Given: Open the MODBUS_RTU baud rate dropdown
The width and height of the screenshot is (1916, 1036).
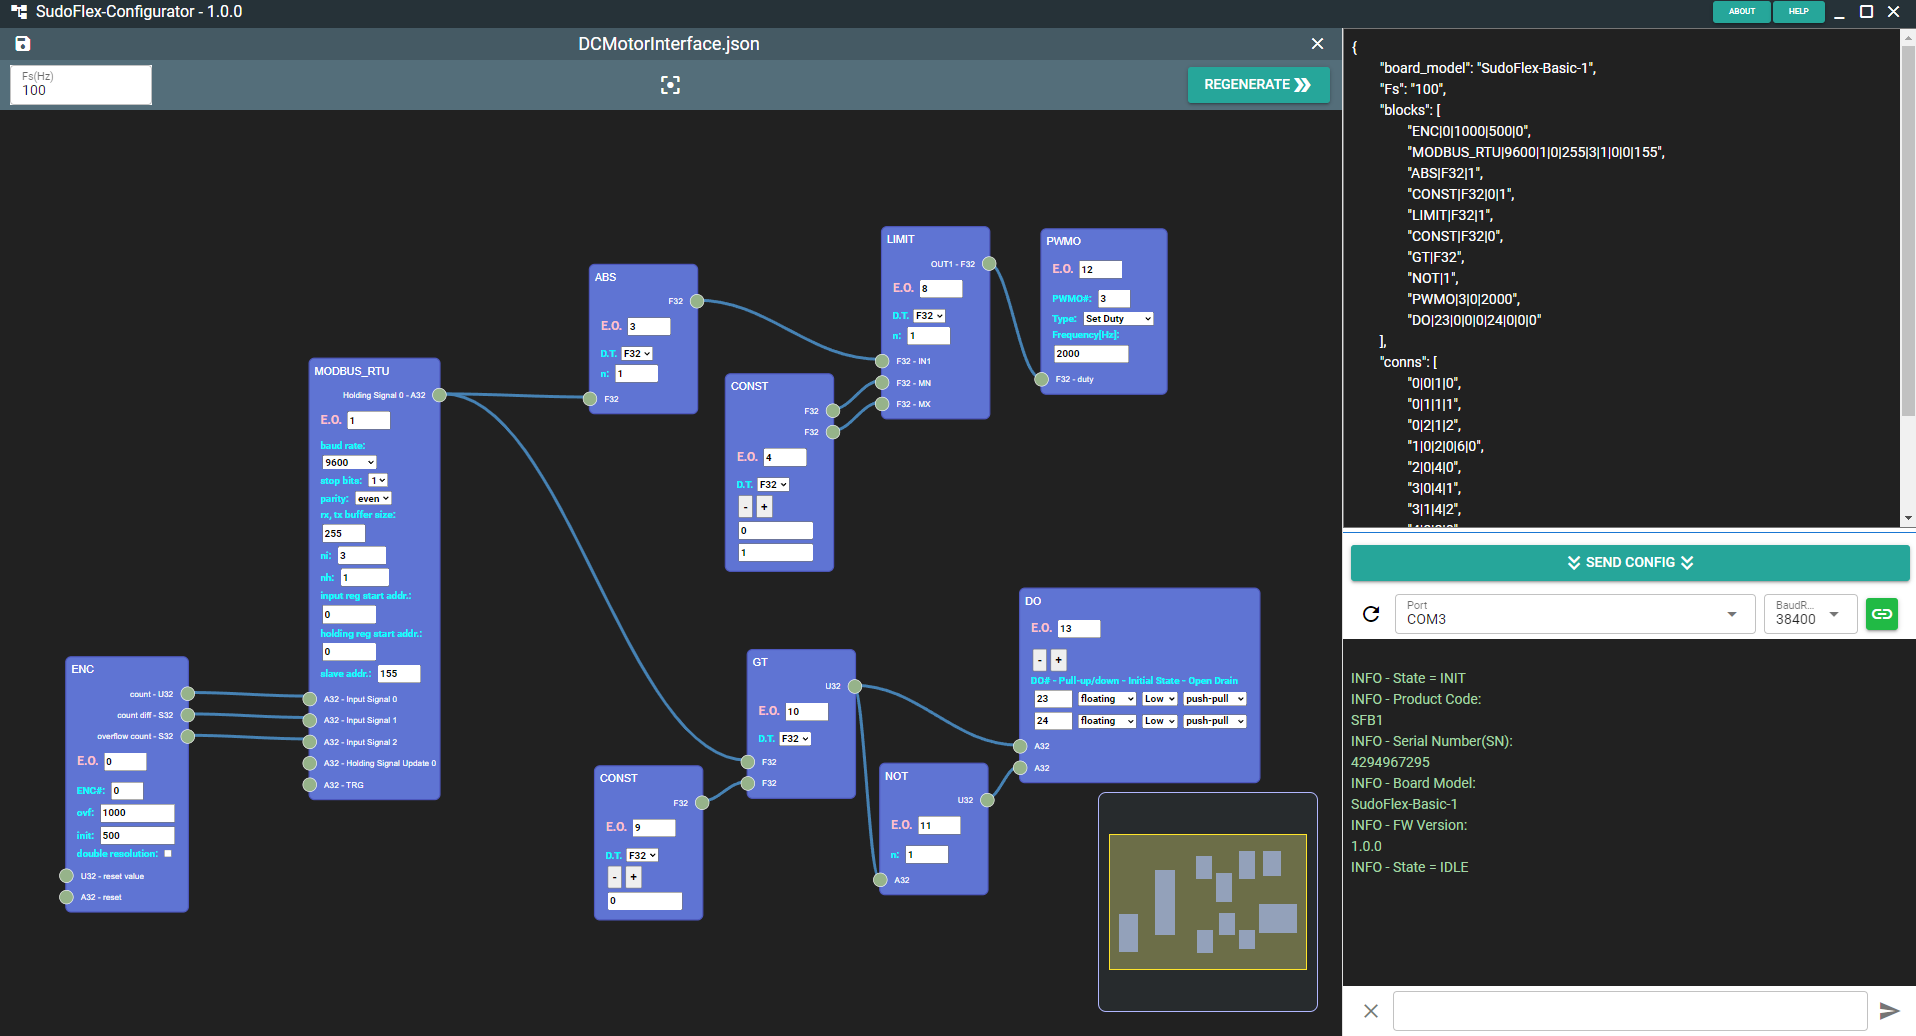Looking at the screenshot, I should point(349,462).
